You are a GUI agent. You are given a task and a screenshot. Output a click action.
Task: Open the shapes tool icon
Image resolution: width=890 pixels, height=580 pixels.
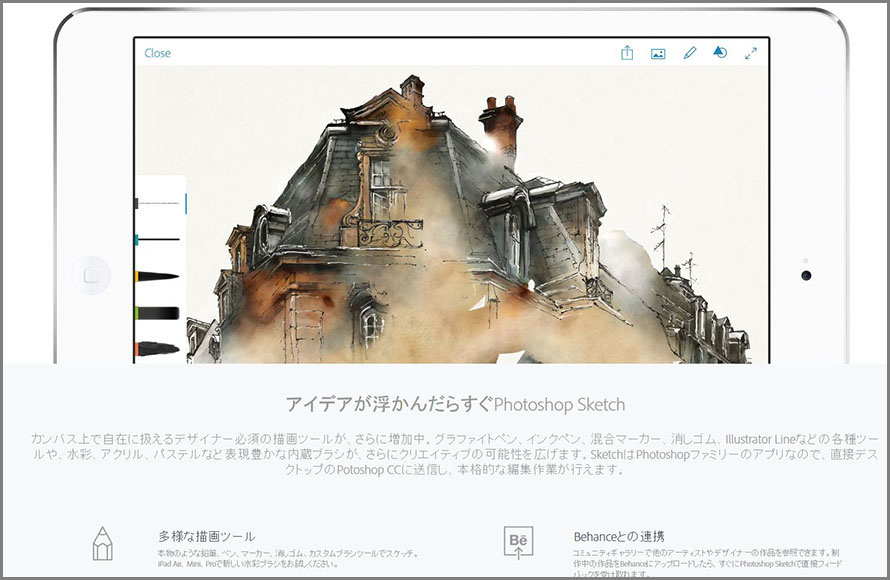720,53
